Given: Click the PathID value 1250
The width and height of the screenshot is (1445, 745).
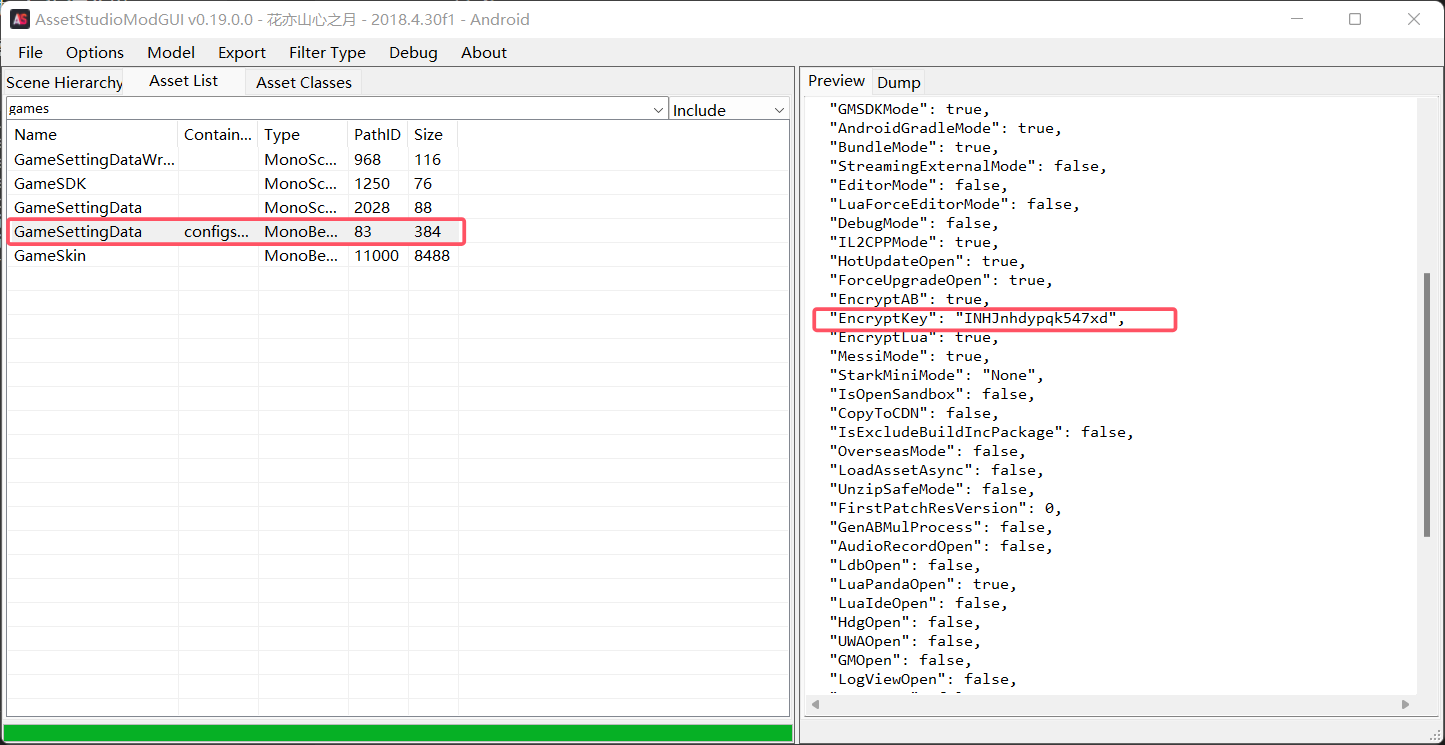Looking at the screenshot, I should point(372,184).
